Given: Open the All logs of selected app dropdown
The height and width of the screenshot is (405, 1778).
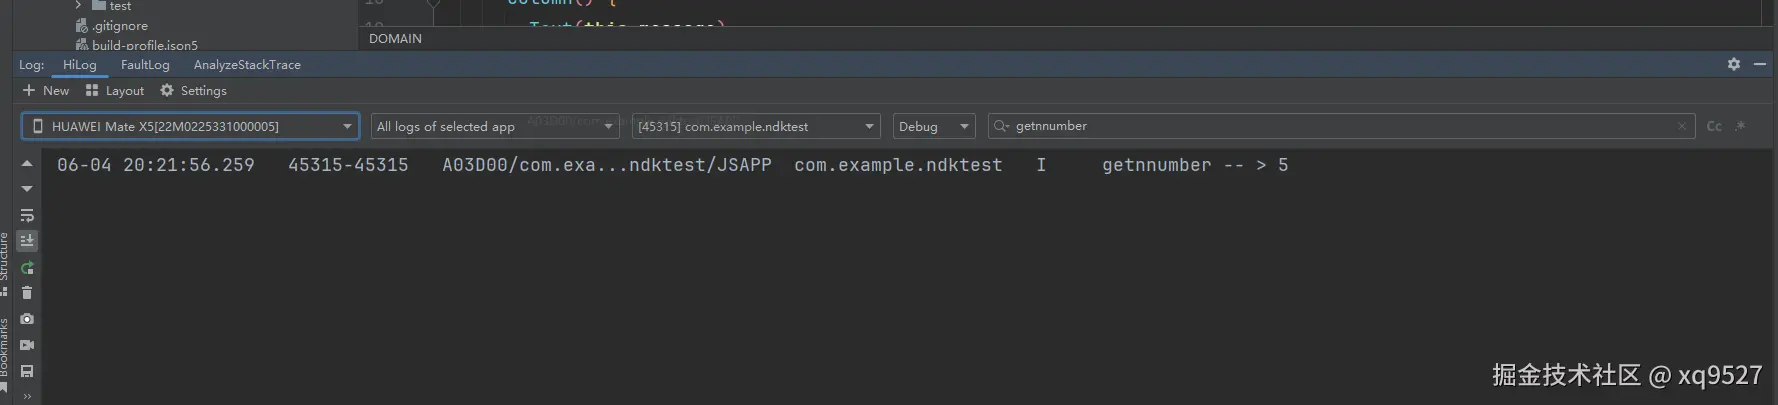Looking at the screenshot, I should pos(495,126).
